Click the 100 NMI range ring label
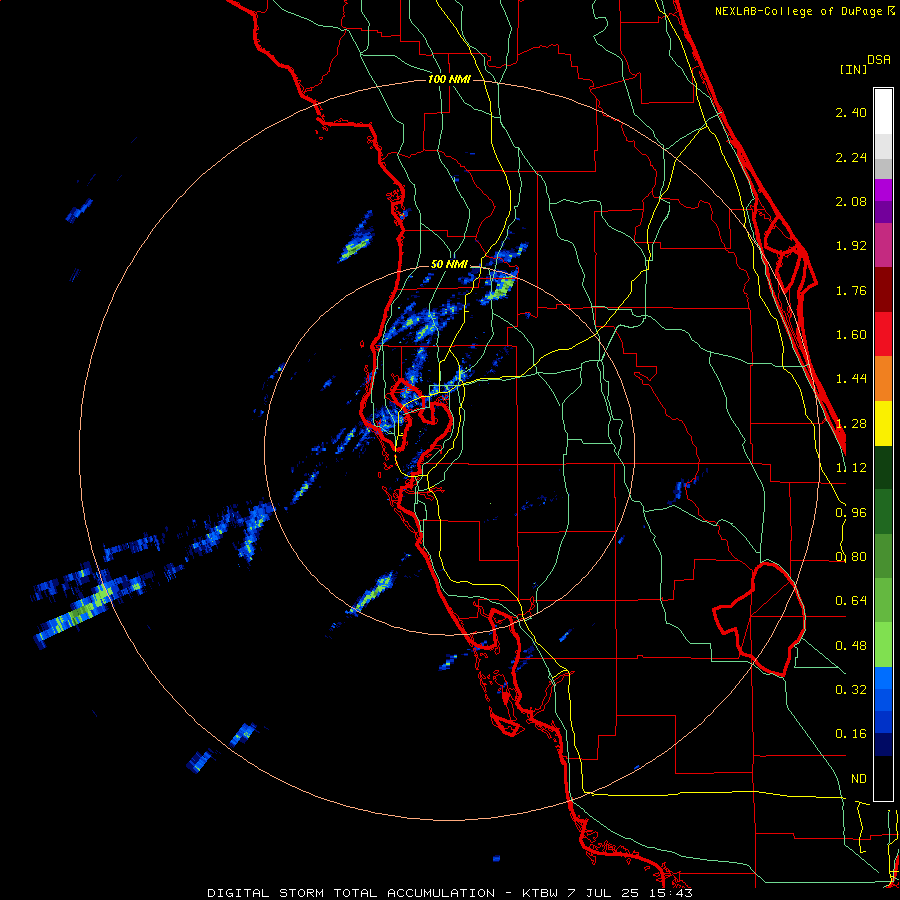900x900 pixels. (449, 79)
